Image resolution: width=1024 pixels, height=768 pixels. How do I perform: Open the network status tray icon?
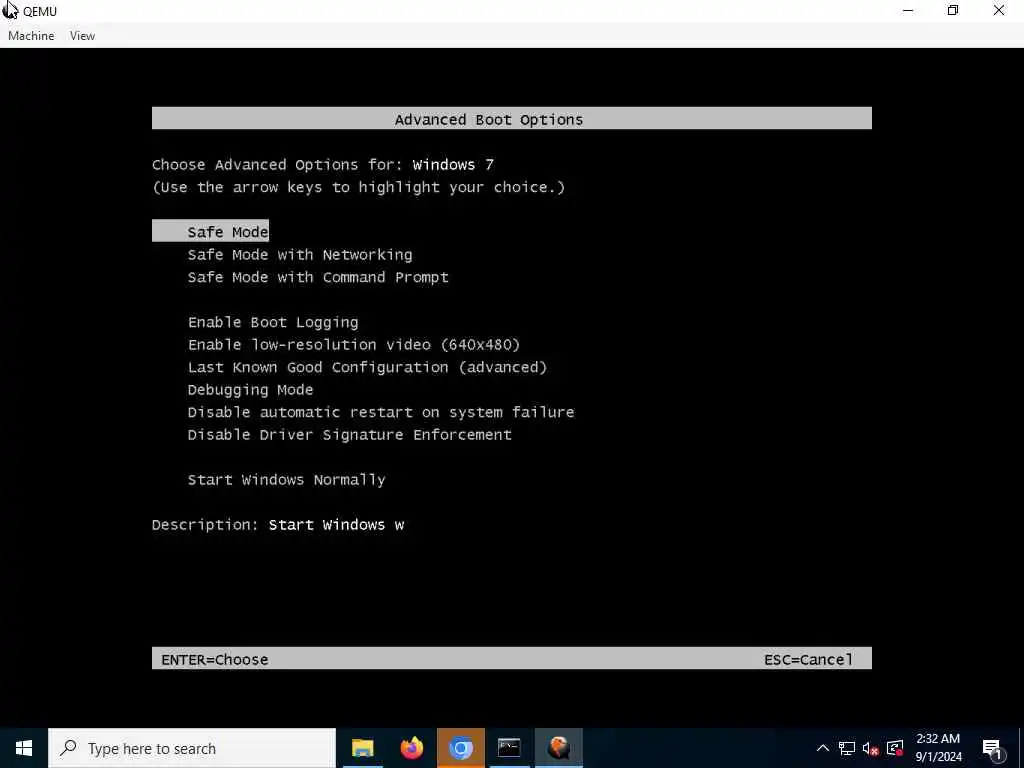click(847, 748)
